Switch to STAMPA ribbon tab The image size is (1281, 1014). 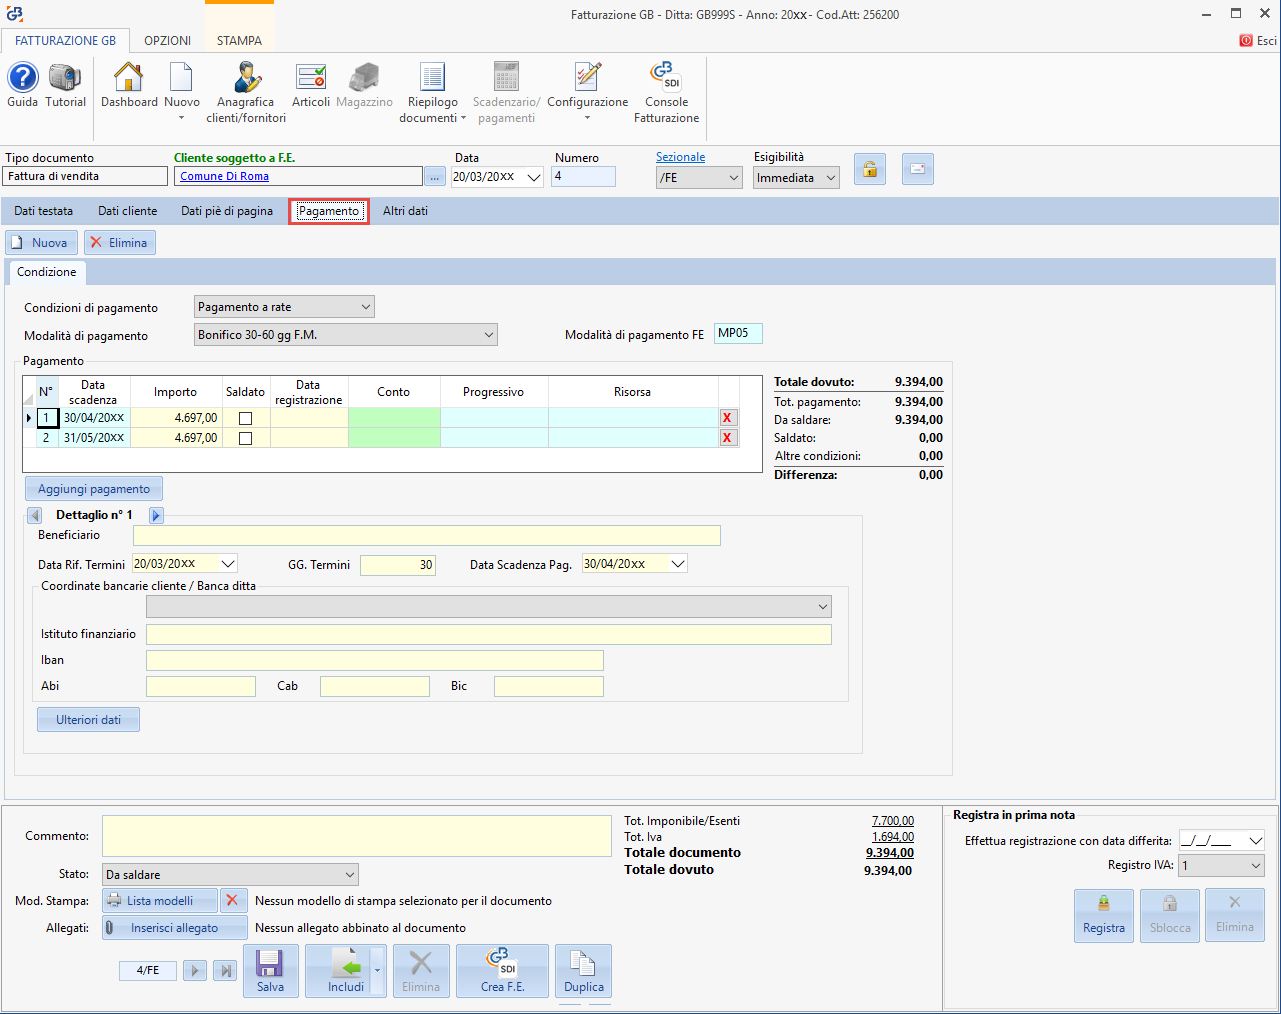[239, 41]
